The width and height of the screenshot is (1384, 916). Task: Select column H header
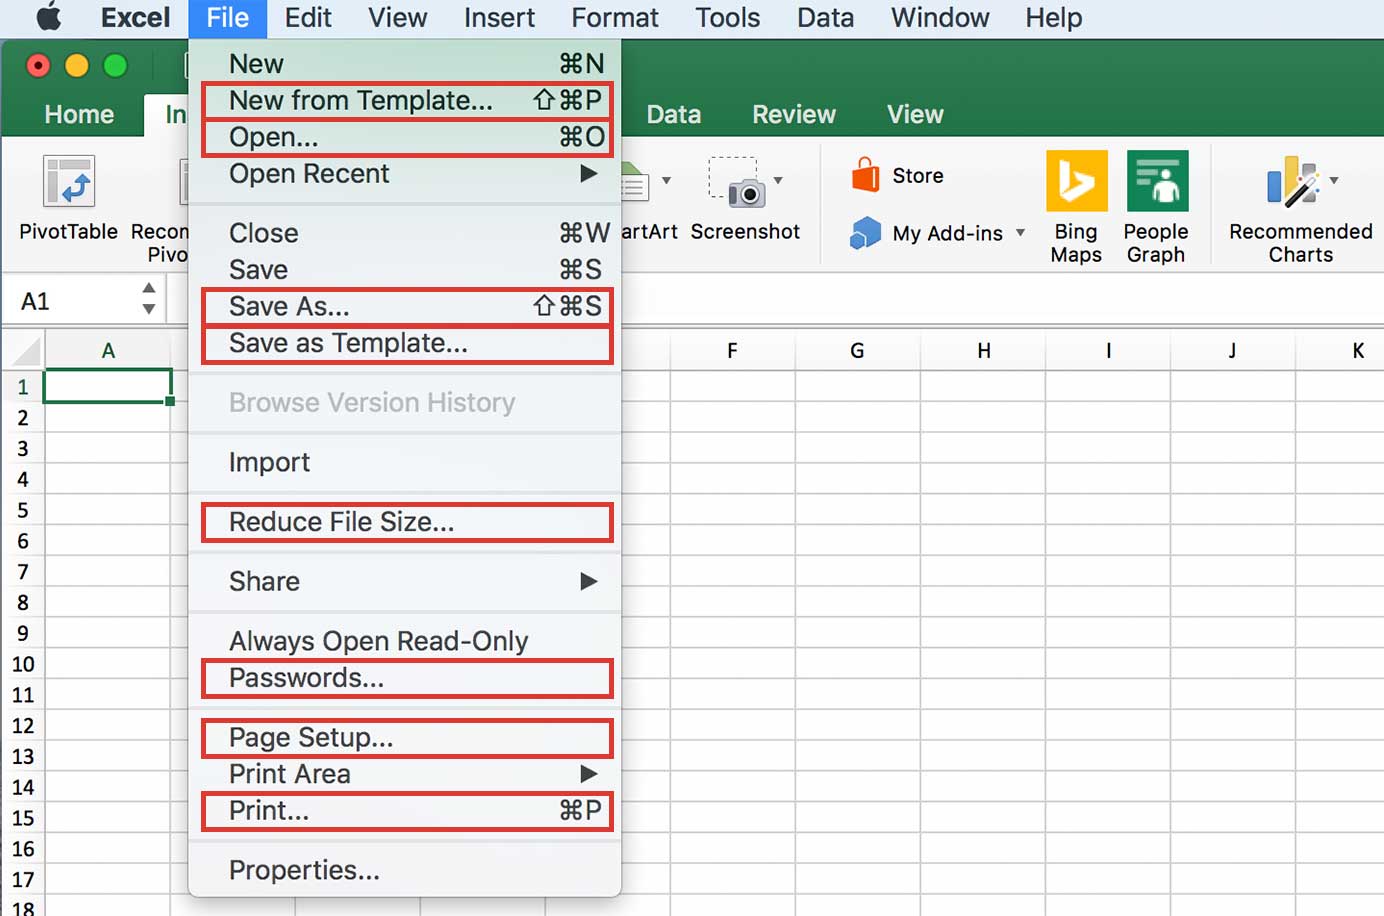983,351
